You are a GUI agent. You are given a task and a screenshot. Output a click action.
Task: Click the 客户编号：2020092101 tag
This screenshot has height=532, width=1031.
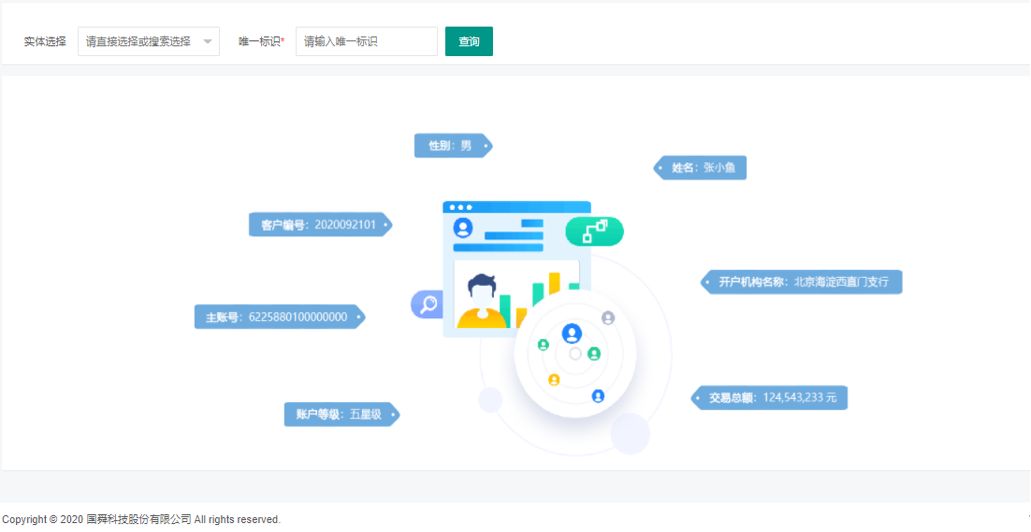tap(320, 224)
